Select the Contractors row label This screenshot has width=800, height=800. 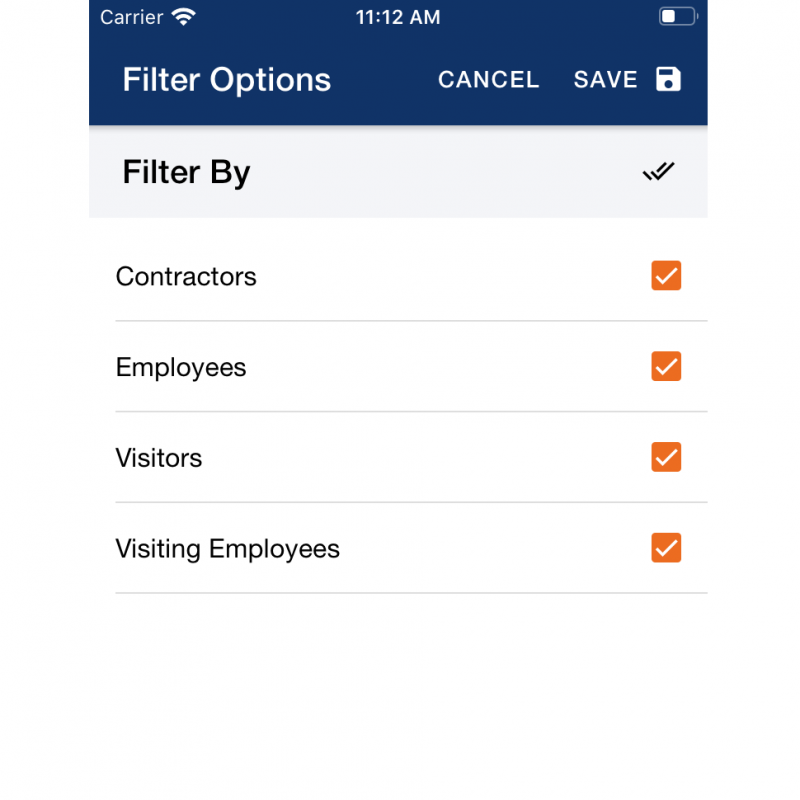point(186,277)
